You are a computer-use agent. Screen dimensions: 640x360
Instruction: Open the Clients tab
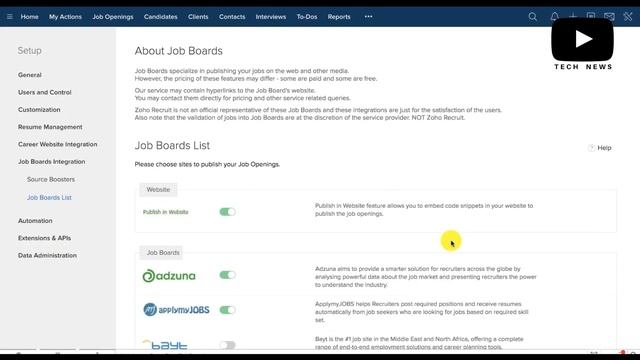[198, 17]
